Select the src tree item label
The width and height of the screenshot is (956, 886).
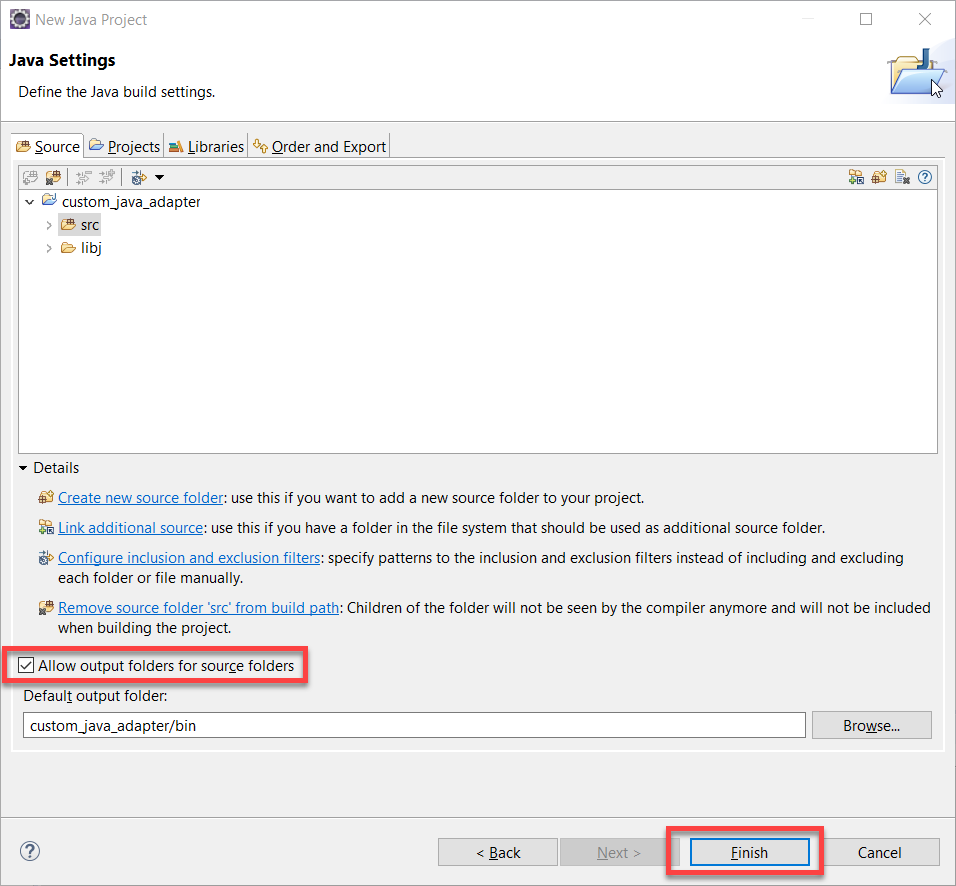pyautogui.click(x=90, y=225)
